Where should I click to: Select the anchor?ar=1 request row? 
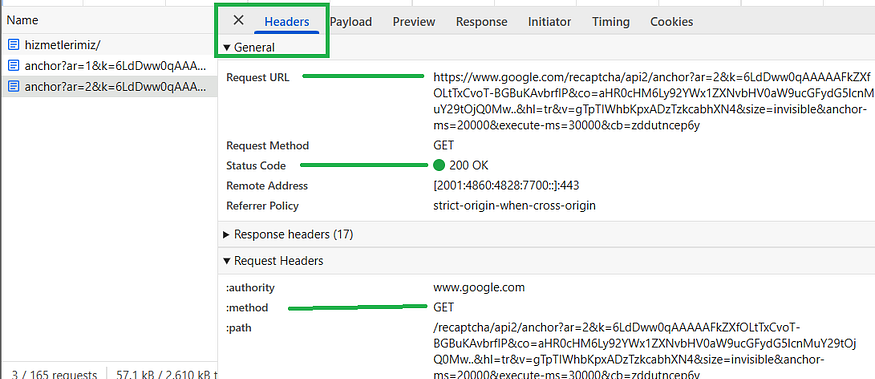[109, 66]
